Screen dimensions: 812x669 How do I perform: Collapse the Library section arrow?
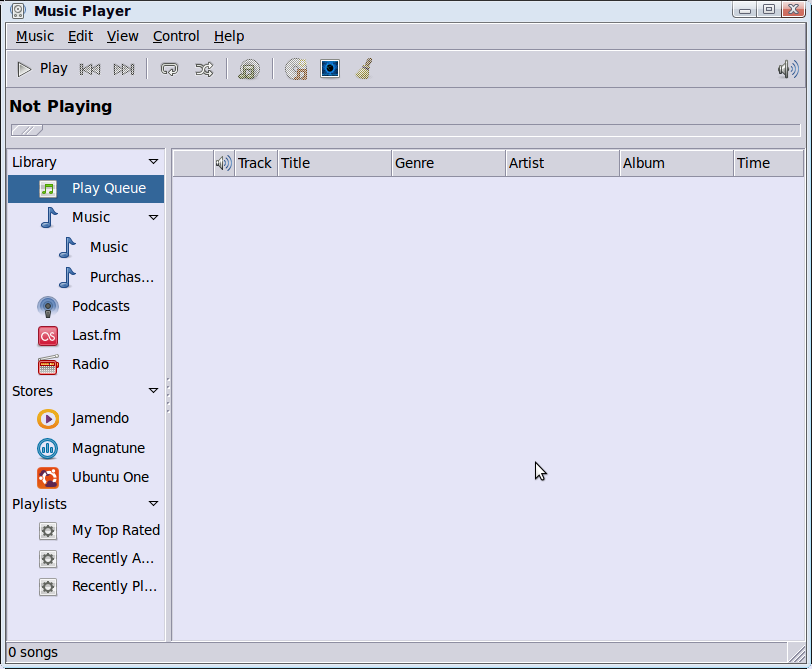point(153,162)
